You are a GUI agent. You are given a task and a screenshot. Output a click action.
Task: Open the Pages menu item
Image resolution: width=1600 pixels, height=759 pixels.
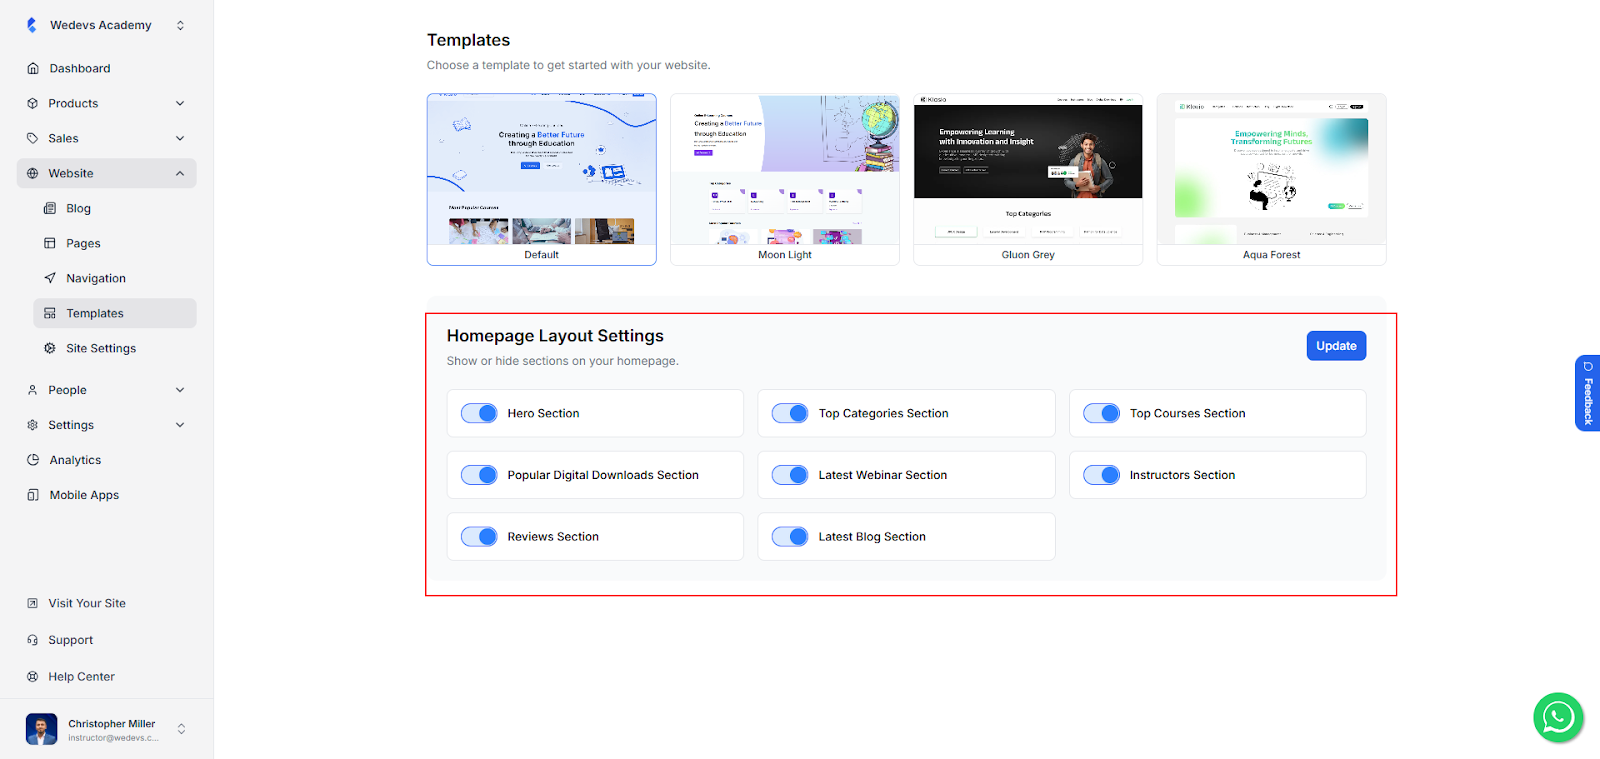[x=83, y=243]
